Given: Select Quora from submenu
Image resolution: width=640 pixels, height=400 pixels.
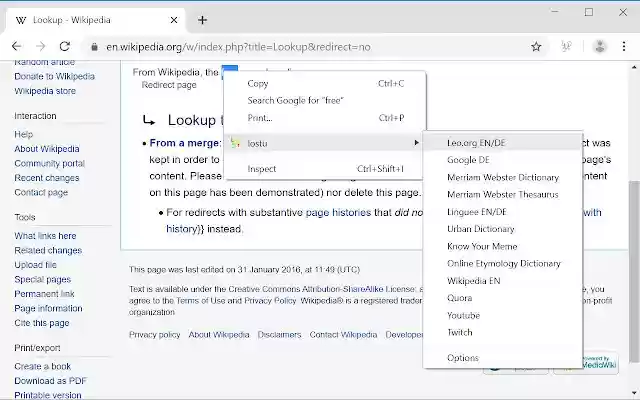Looking at the screenshot, I should click(x=503, y=298).
